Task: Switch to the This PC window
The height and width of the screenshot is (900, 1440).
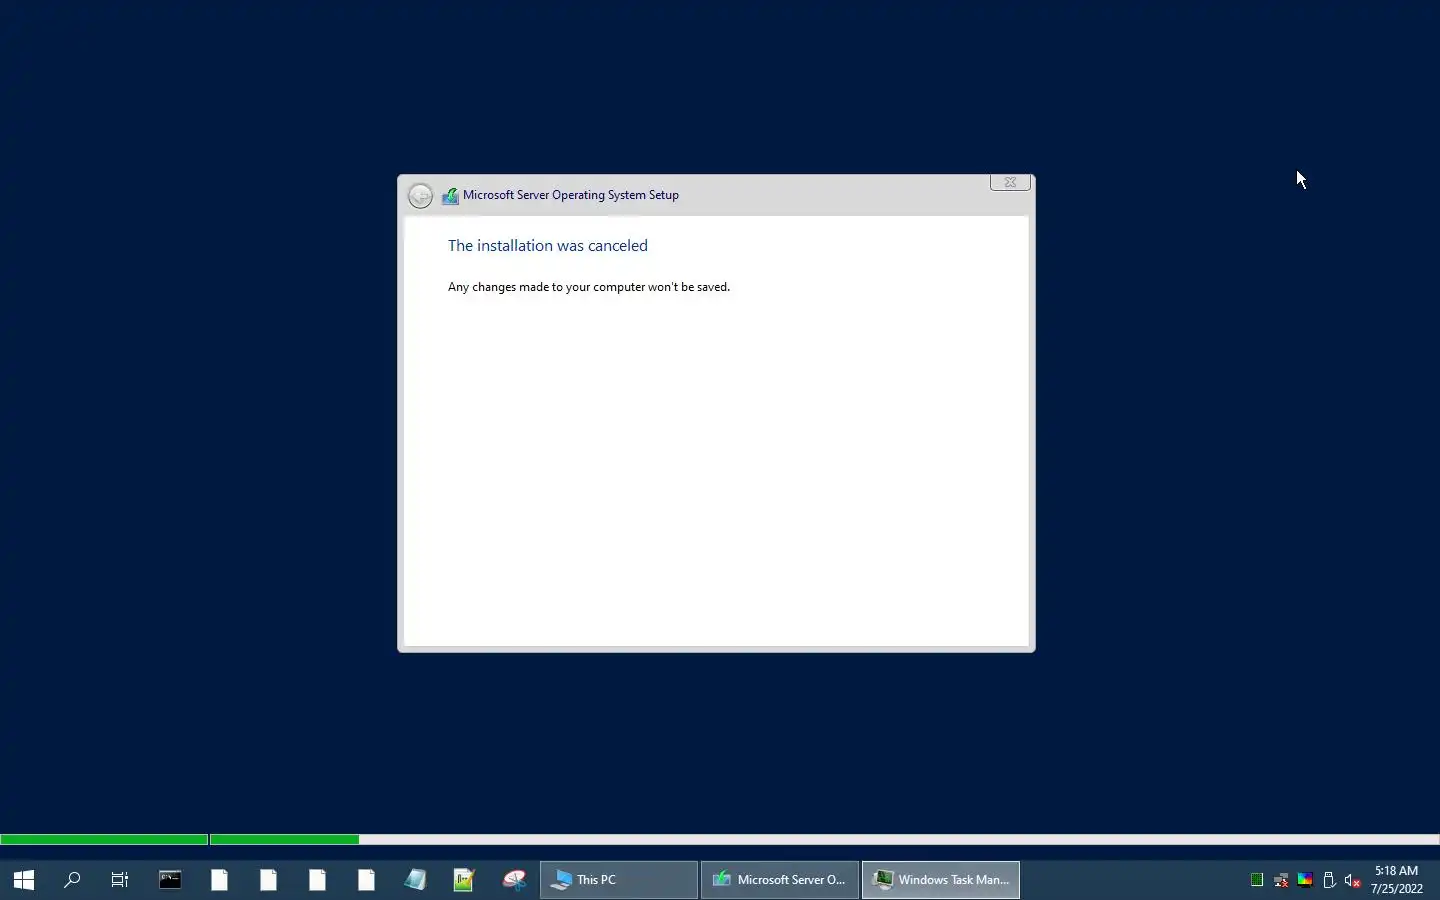Action: [619, 880]
